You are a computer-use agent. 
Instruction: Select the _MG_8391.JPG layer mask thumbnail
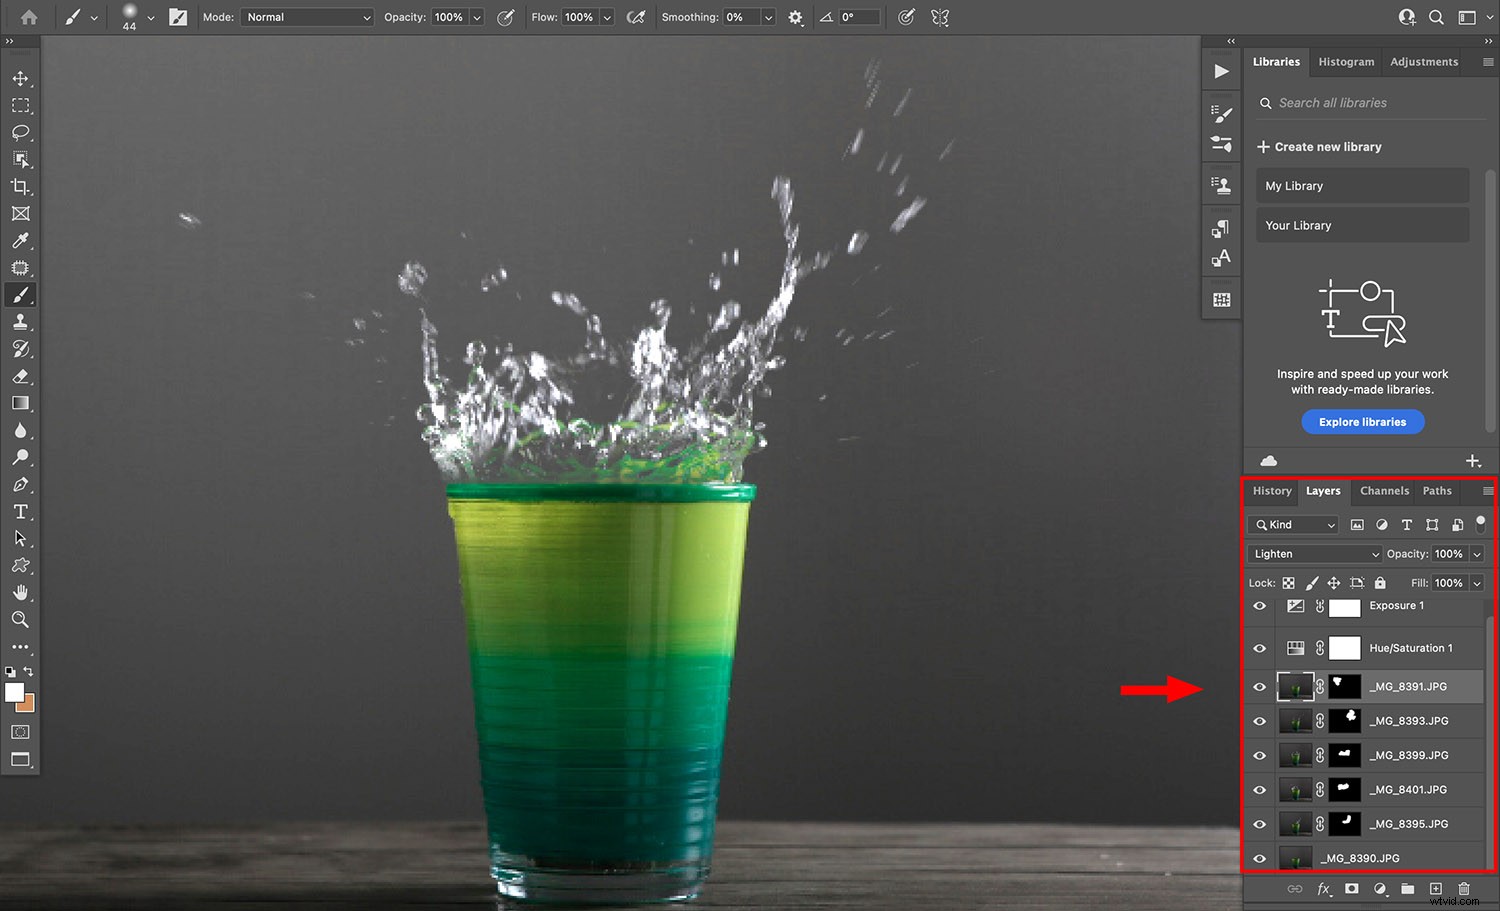click(1344, 686)
